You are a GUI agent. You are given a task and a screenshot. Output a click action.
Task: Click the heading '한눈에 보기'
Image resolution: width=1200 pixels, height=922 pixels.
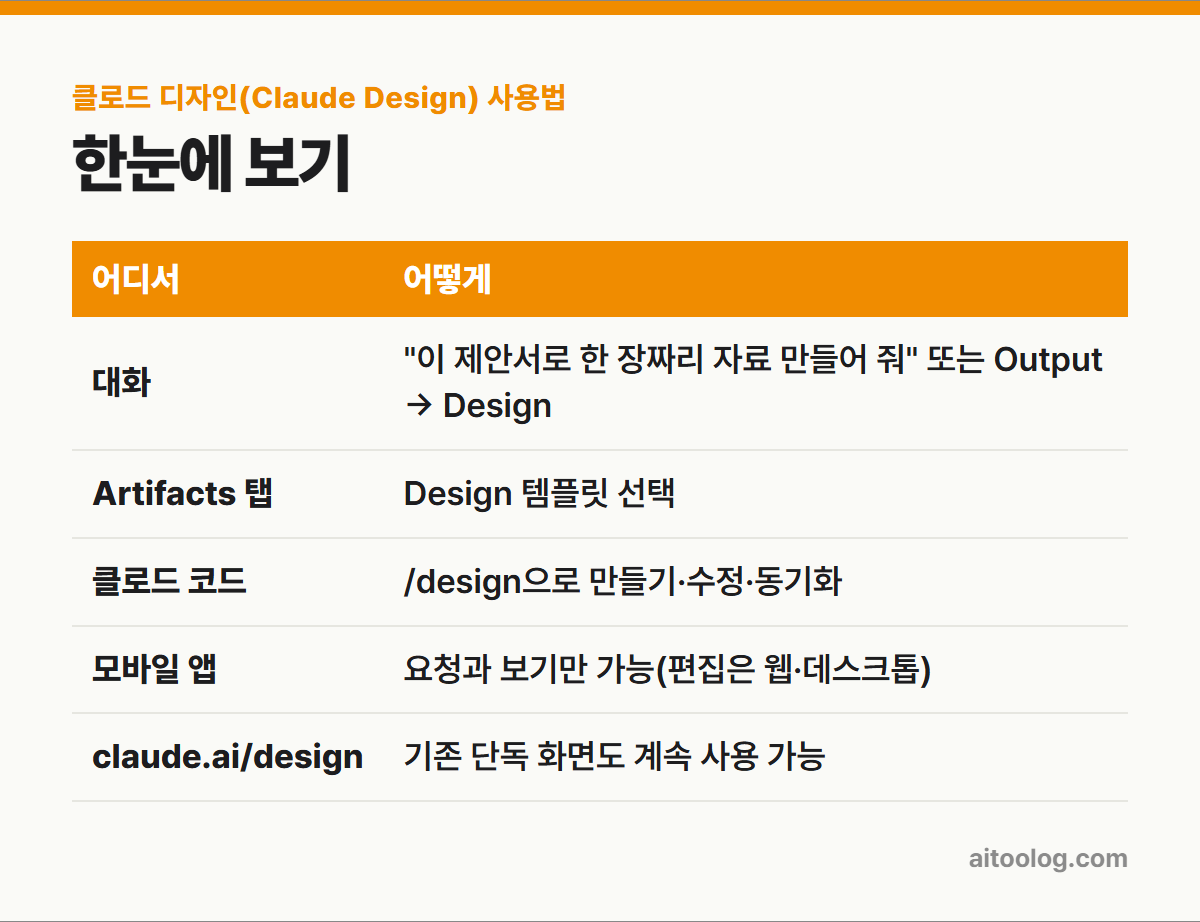pyautogui.click(x=211, y=165)
